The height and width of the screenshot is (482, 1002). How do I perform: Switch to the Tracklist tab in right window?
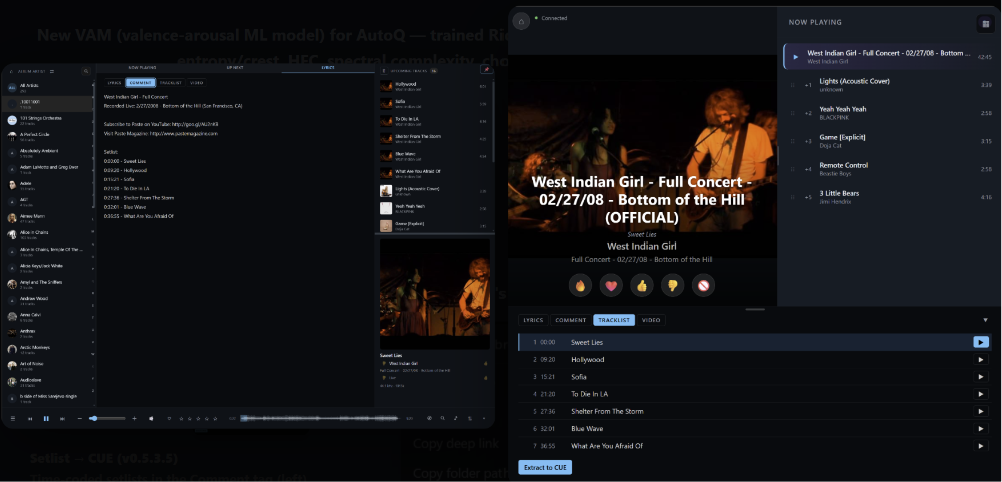[614, 320]
